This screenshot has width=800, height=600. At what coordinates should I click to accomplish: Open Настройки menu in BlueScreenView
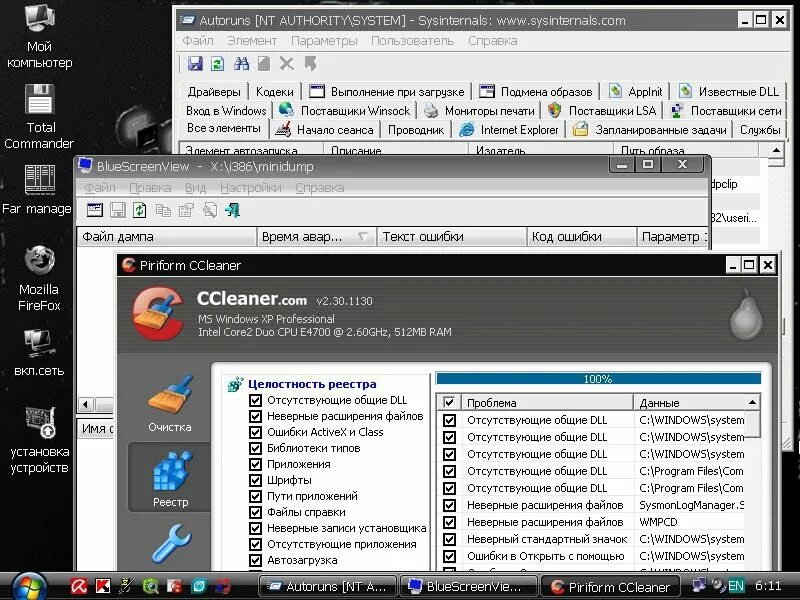[251, 188]
